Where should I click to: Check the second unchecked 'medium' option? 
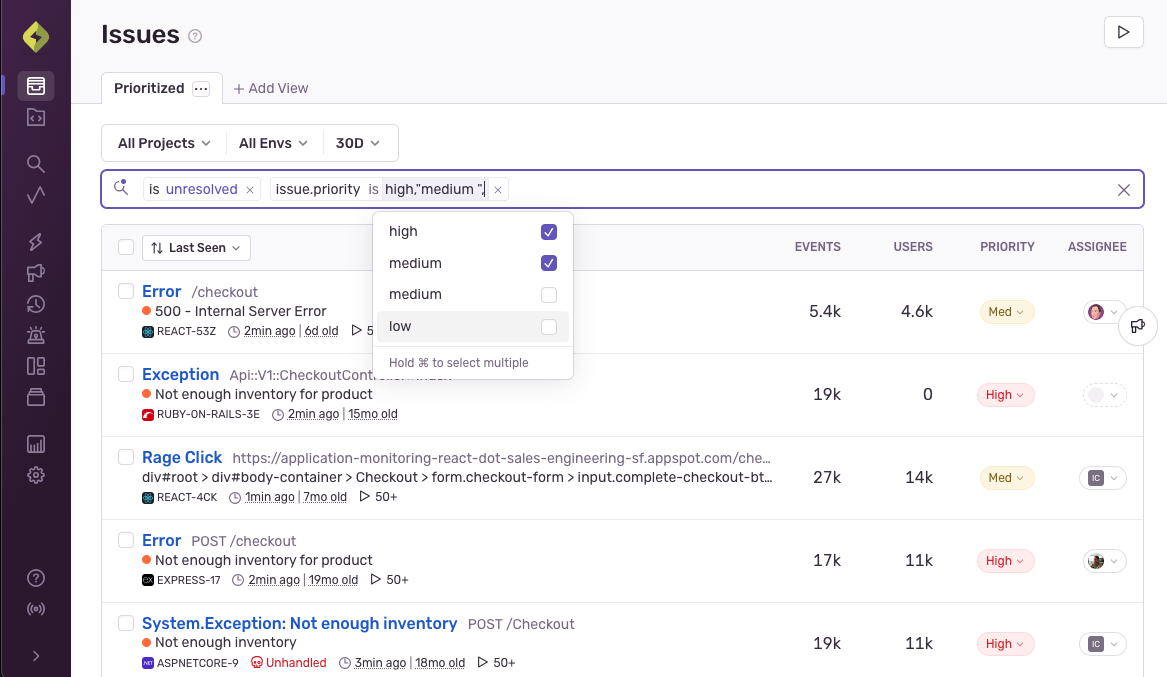[549, 295]
